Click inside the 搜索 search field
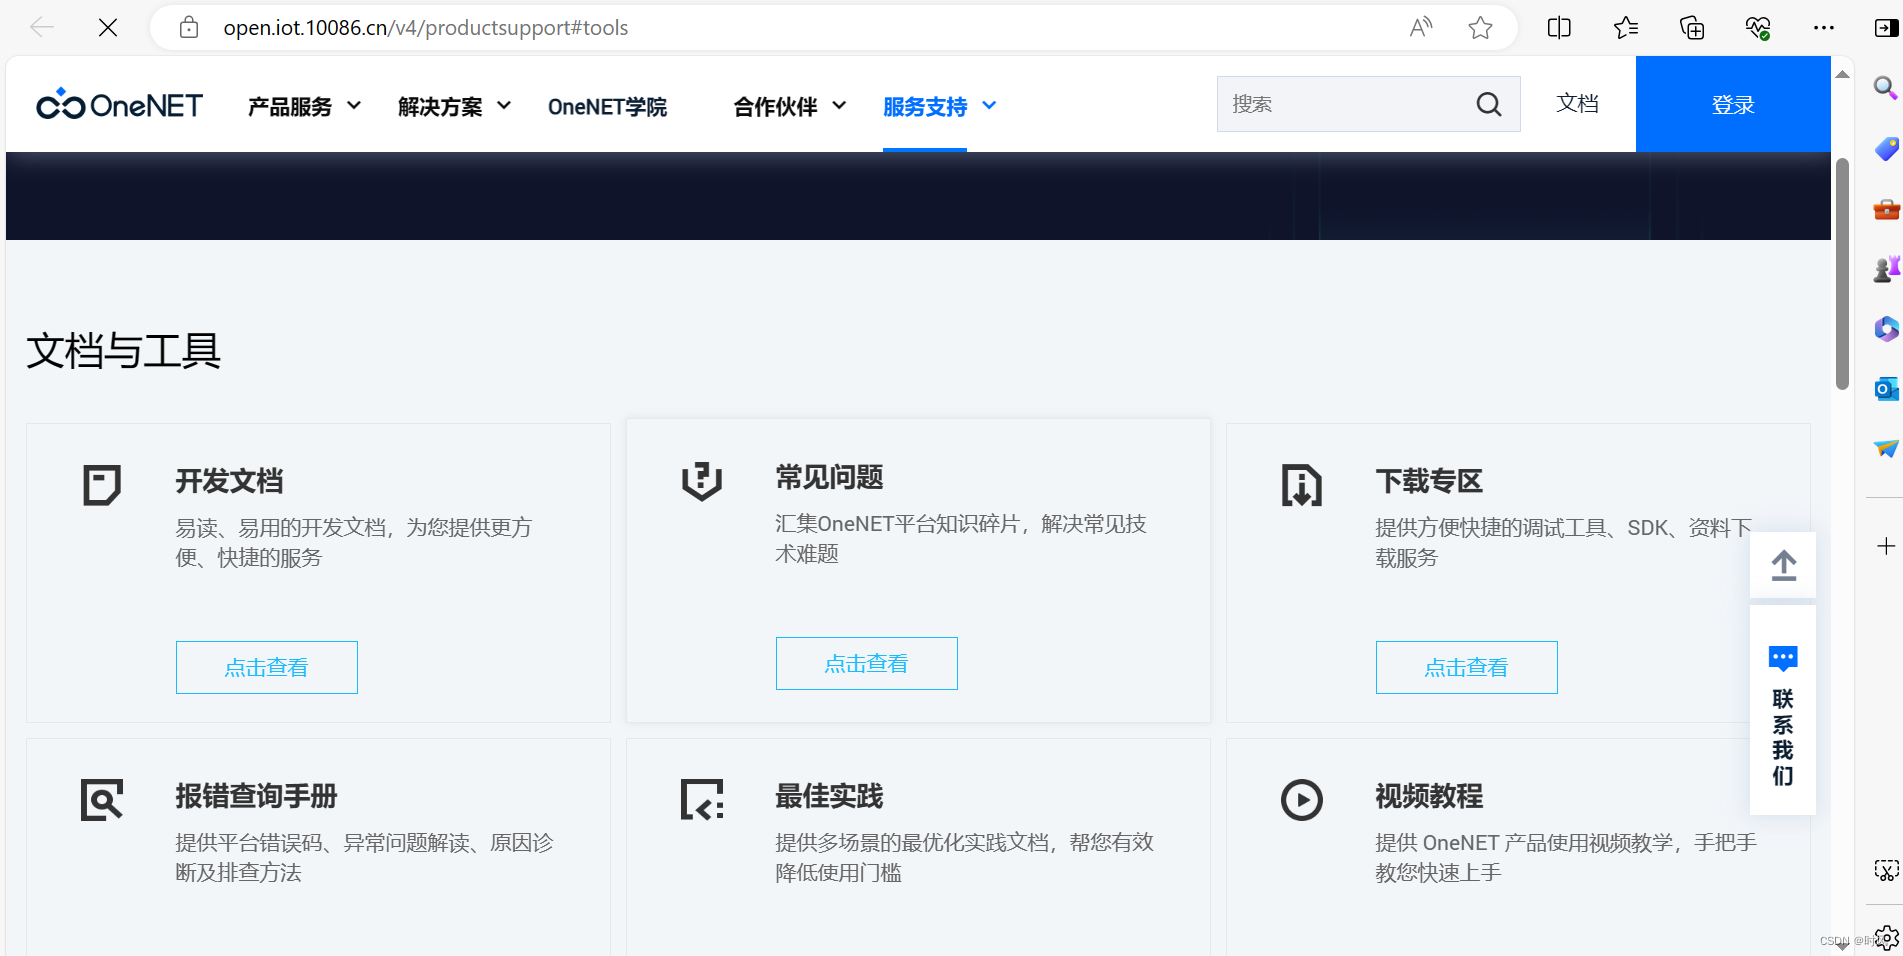 click(1340, 104)
